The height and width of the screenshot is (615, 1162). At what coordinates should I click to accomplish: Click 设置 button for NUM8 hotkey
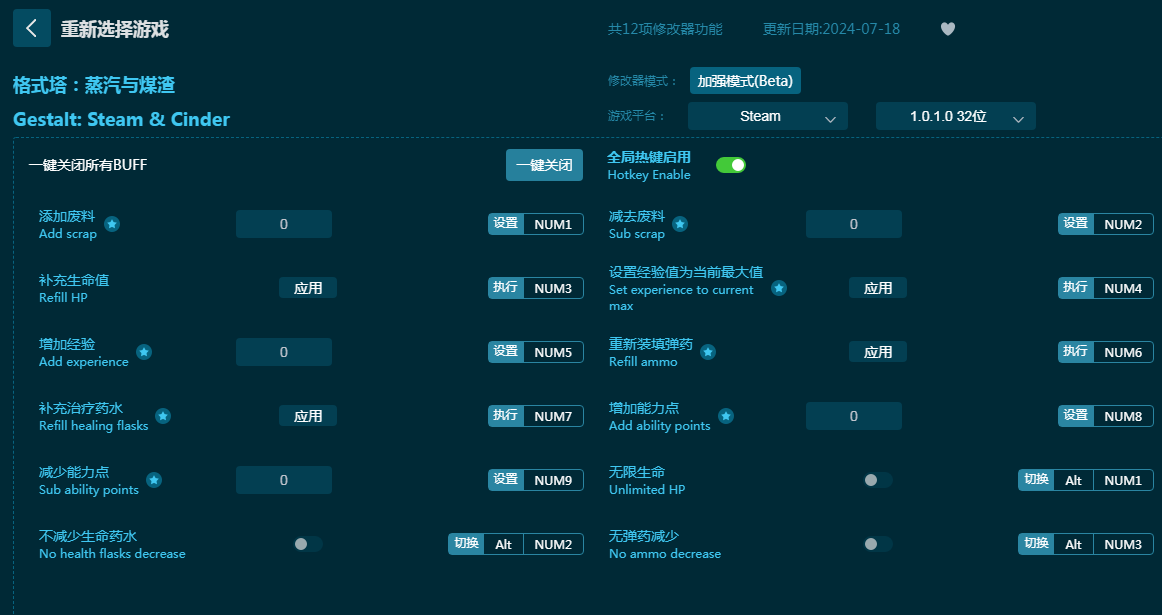point(1076,416)
